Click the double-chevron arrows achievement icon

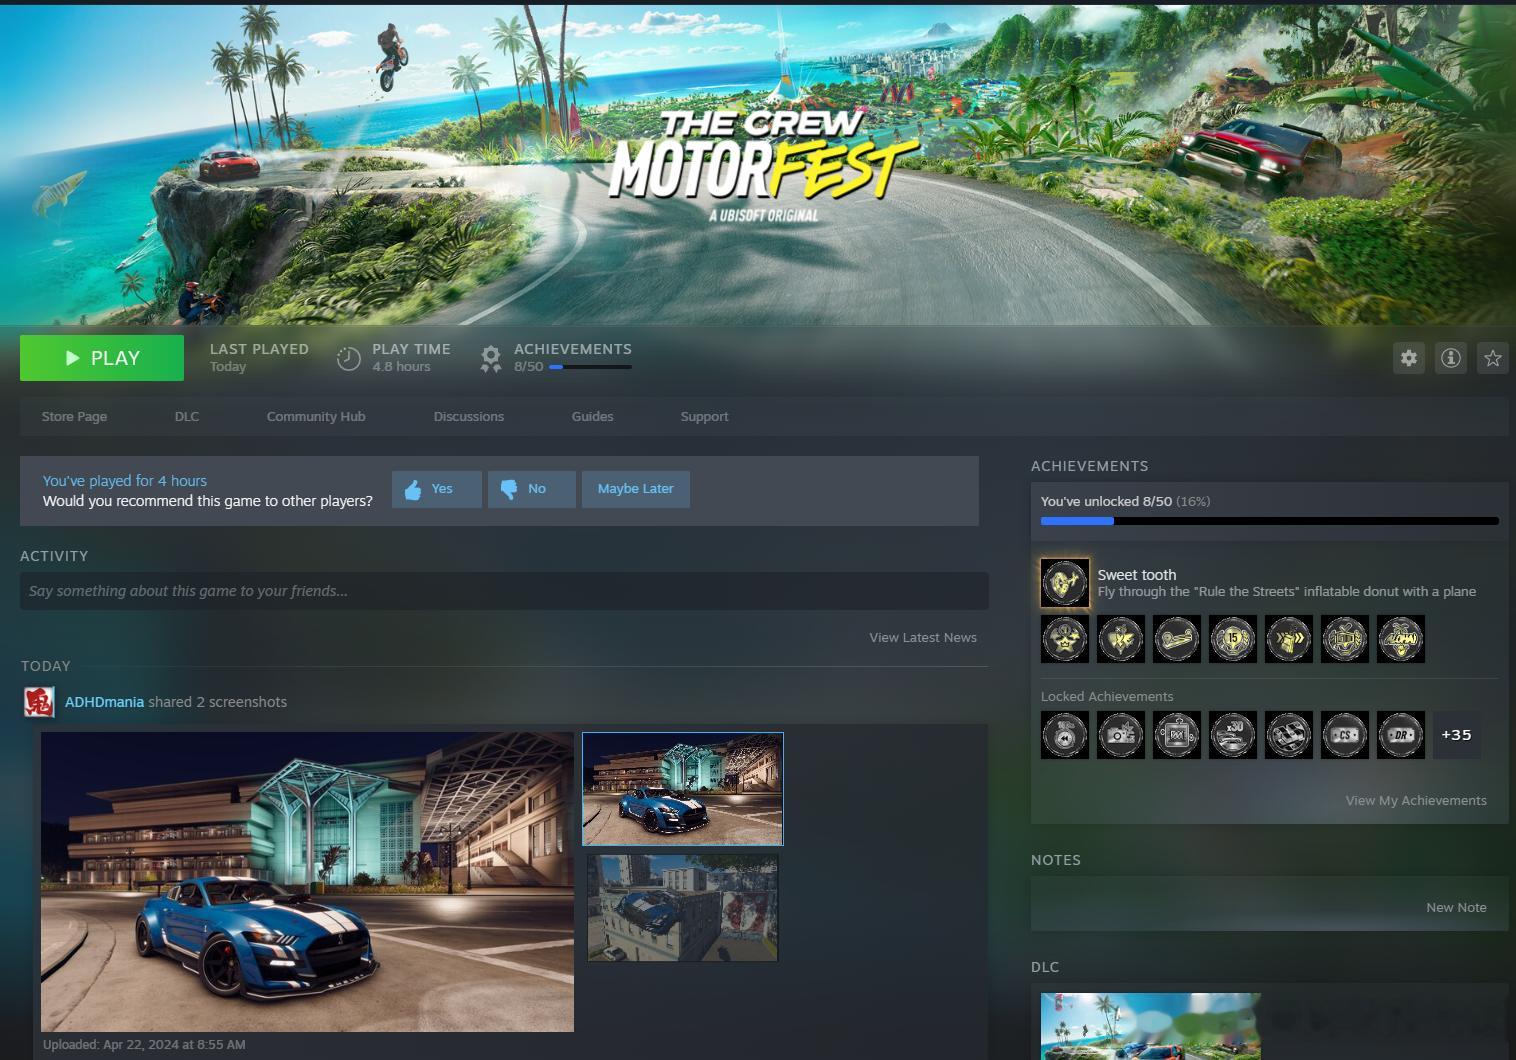[1289, 639]
